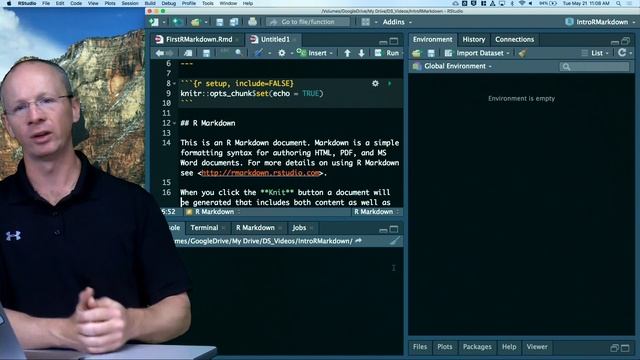Open the Packages tab
Screen dimensions: 640x360
click(477, 347)
